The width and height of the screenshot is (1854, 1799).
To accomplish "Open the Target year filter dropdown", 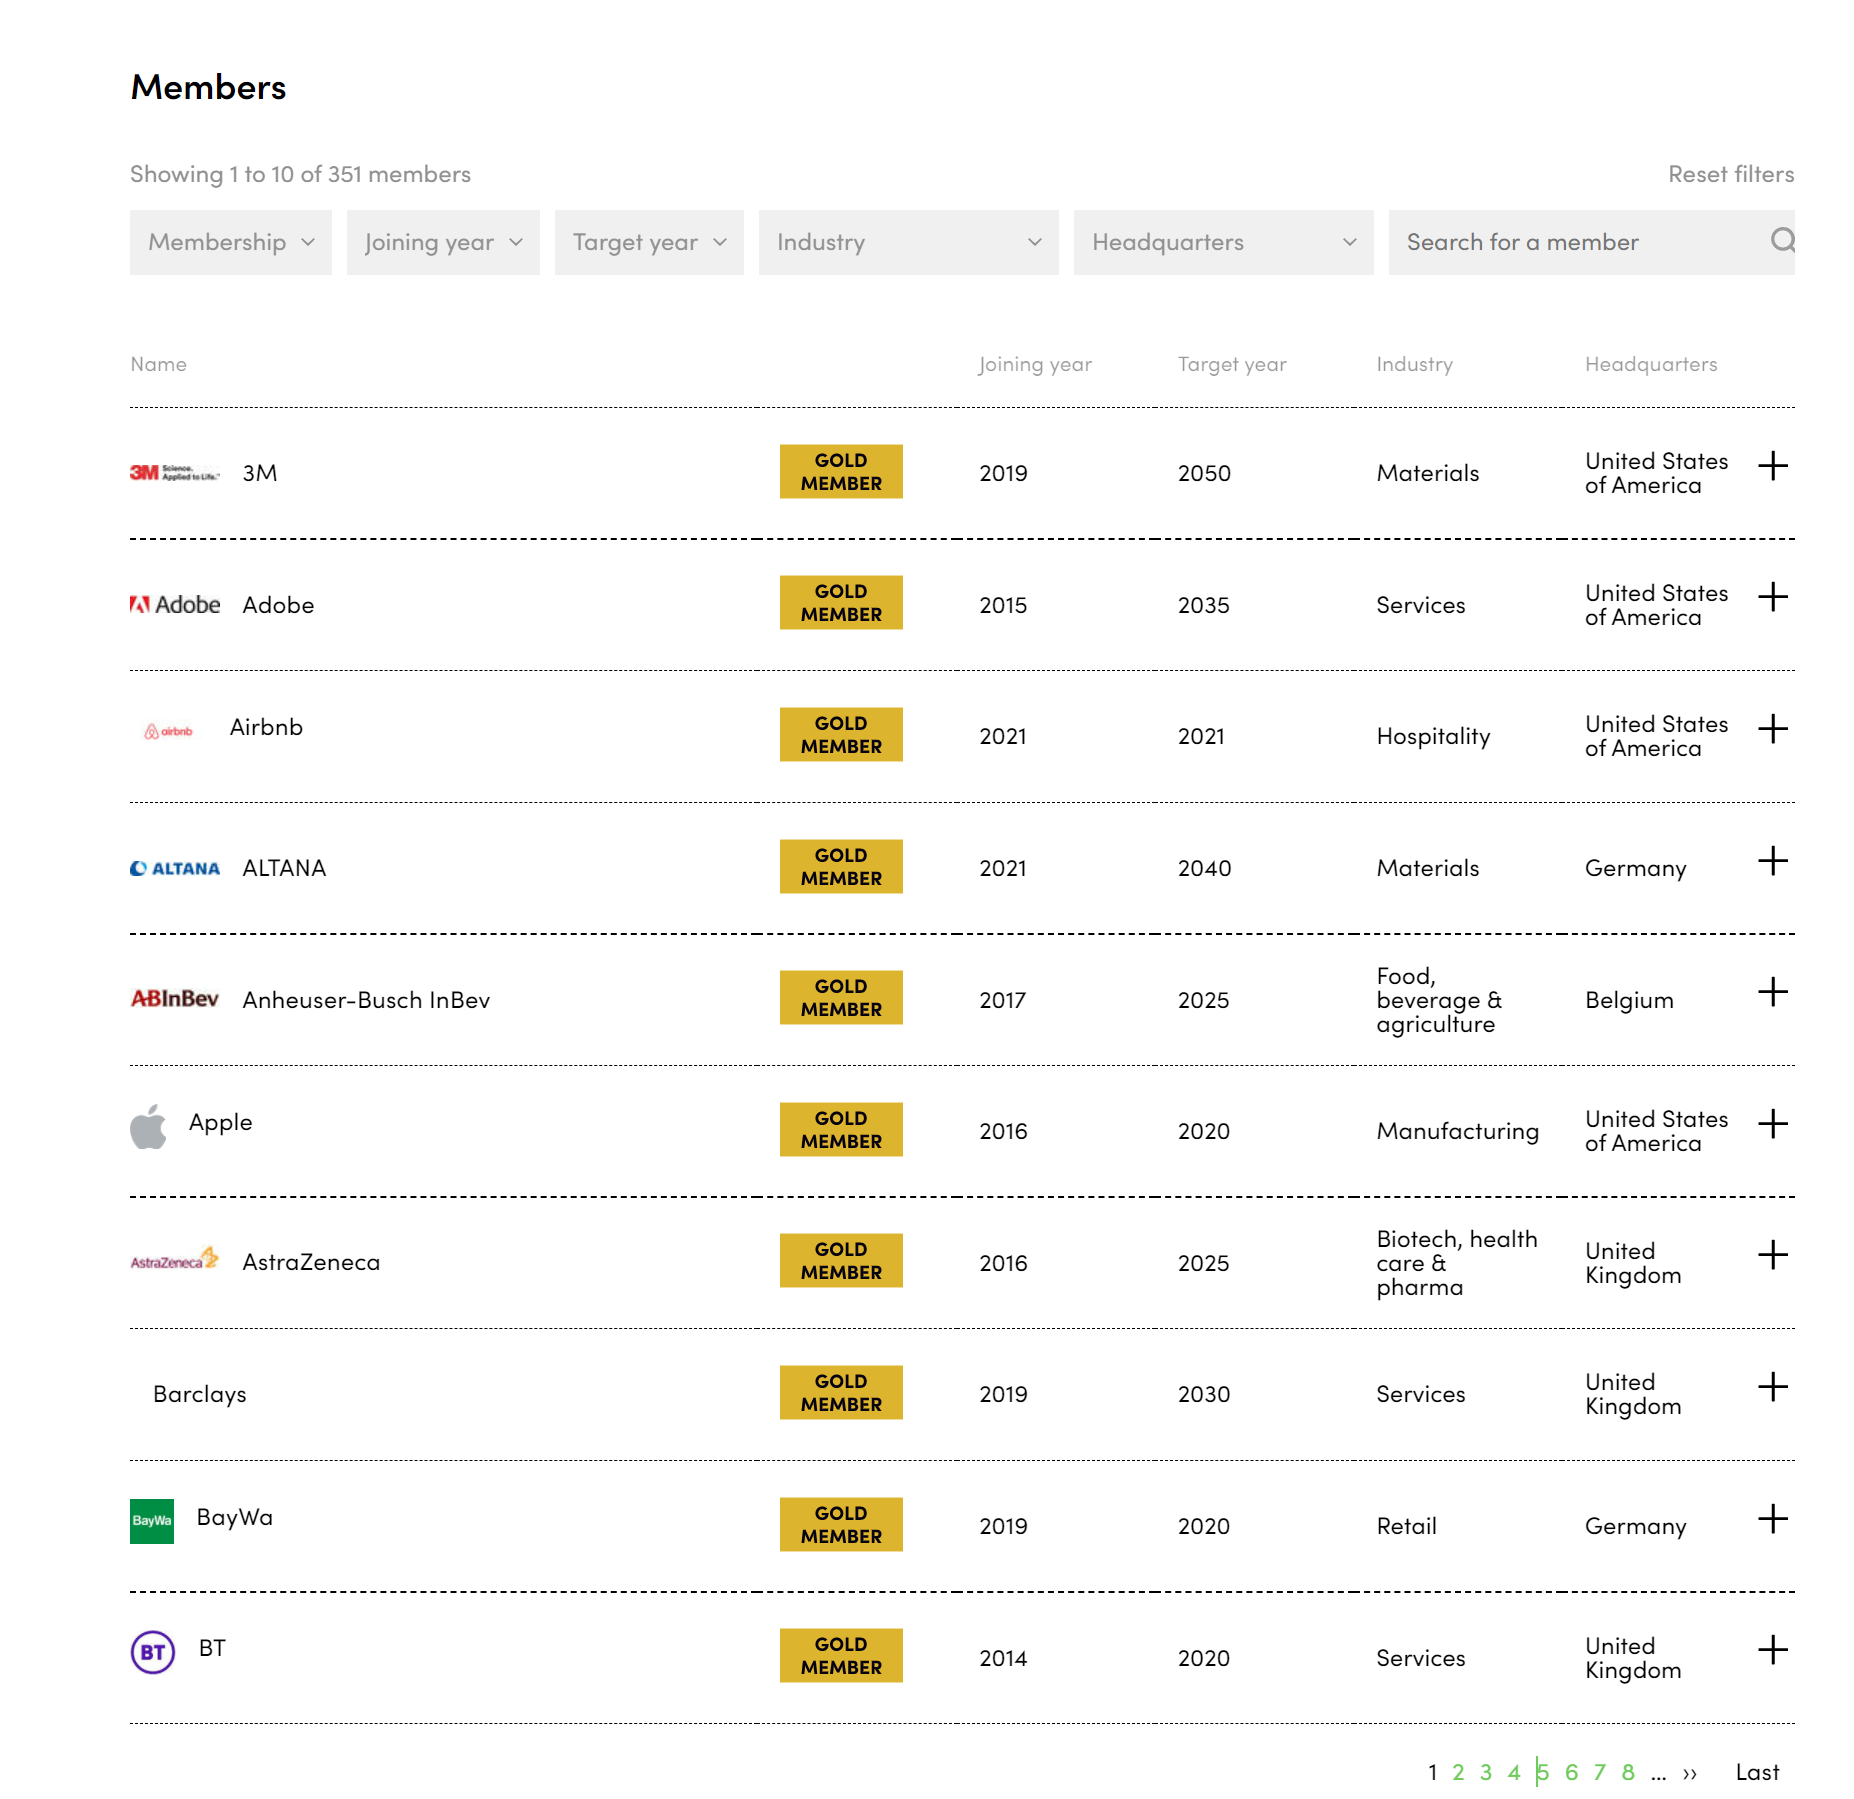I will point(649,242).
